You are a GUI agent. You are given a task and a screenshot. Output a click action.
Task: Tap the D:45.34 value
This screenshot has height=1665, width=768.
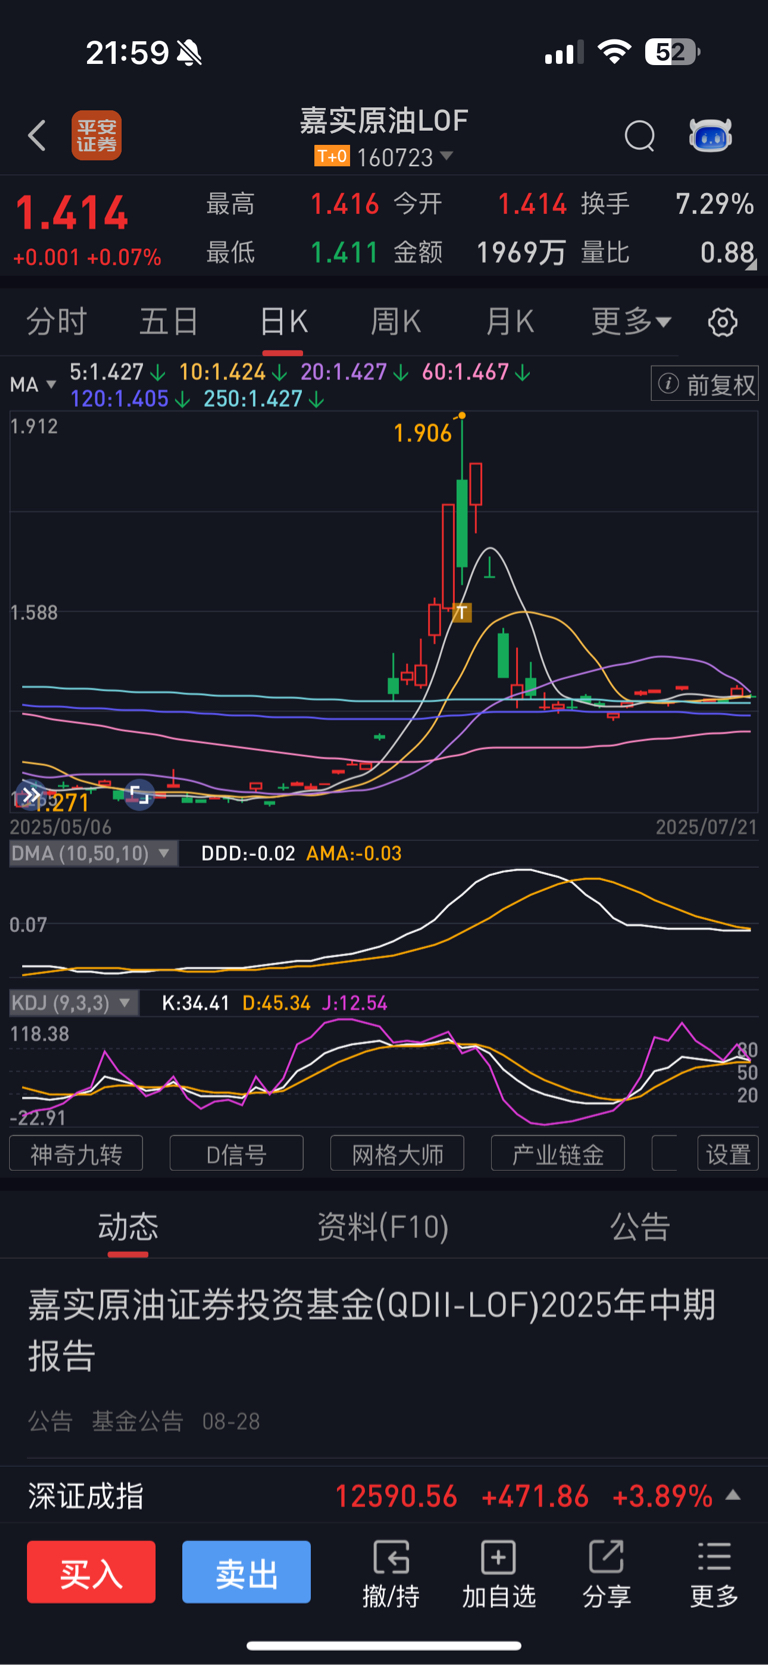(276, 1003)
